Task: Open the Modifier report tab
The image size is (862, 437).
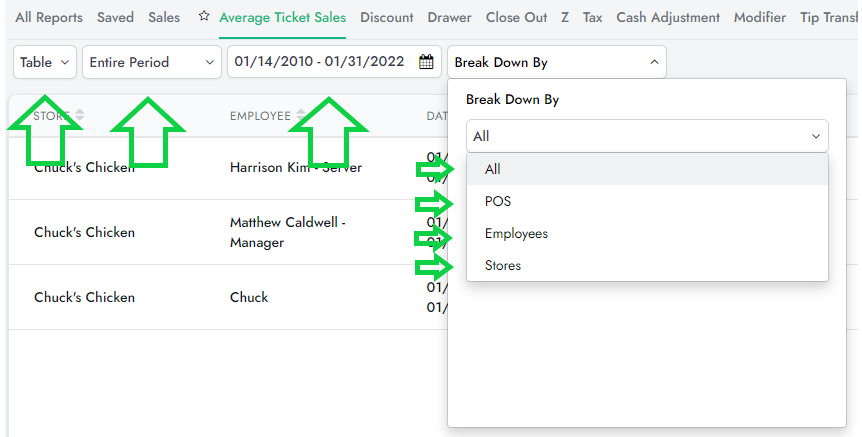Action: click(x=760, y=17)
